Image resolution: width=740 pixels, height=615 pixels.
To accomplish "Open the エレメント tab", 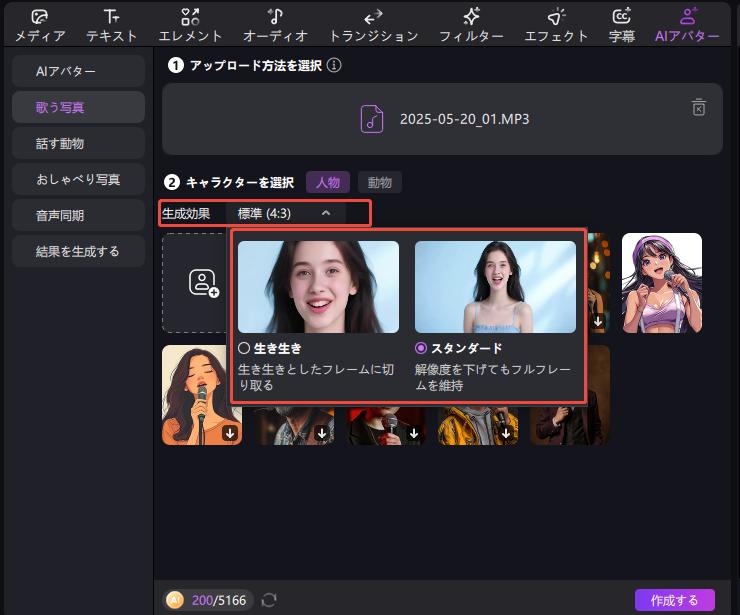I will click(x=190, y=25).
